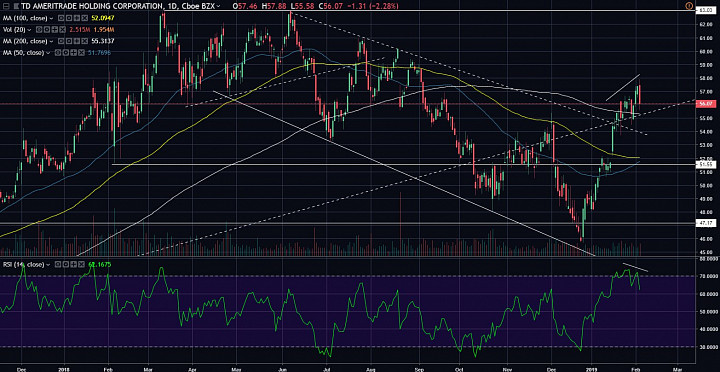This screenshot has height=372, width=720.
Task: Expand the MA (50, close) dropdown arrow
Action: click(x=48, y=53)
